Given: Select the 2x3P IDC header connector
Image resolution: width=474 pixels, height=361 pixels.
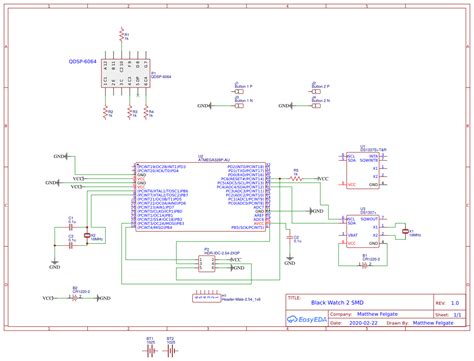Looking at the screenshot, I should tap(207, 263).
